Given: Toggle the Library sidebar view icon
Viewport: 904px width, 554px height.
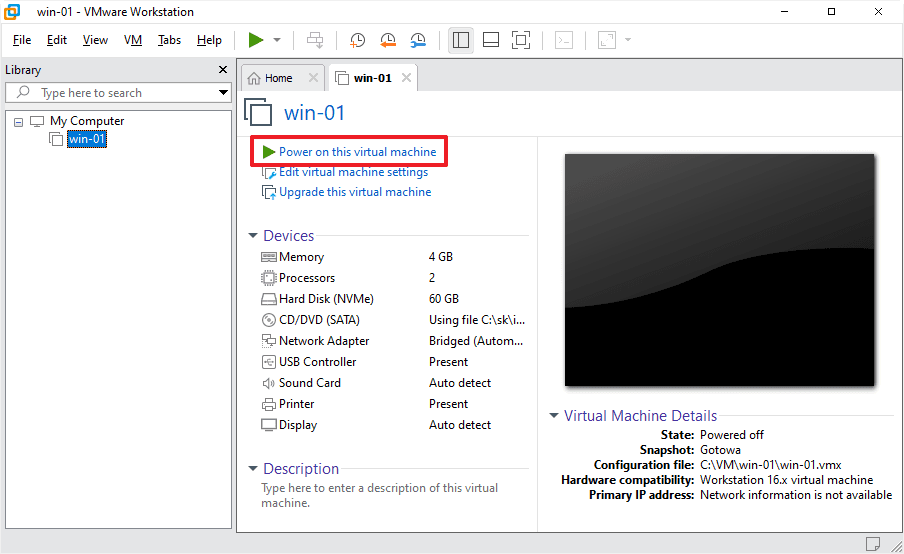Looking at the screenshot, I should pyautogui.click(x=461, y=40).
